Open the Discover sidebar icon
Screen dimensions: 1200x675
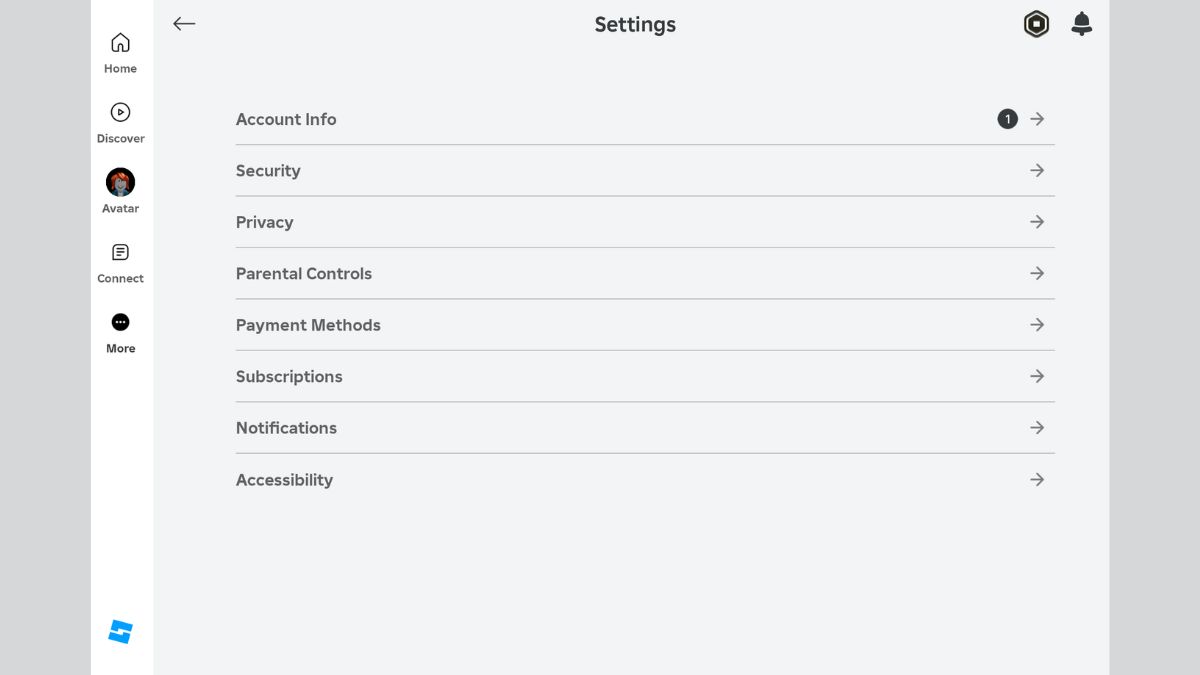click(x=120, y=123)
